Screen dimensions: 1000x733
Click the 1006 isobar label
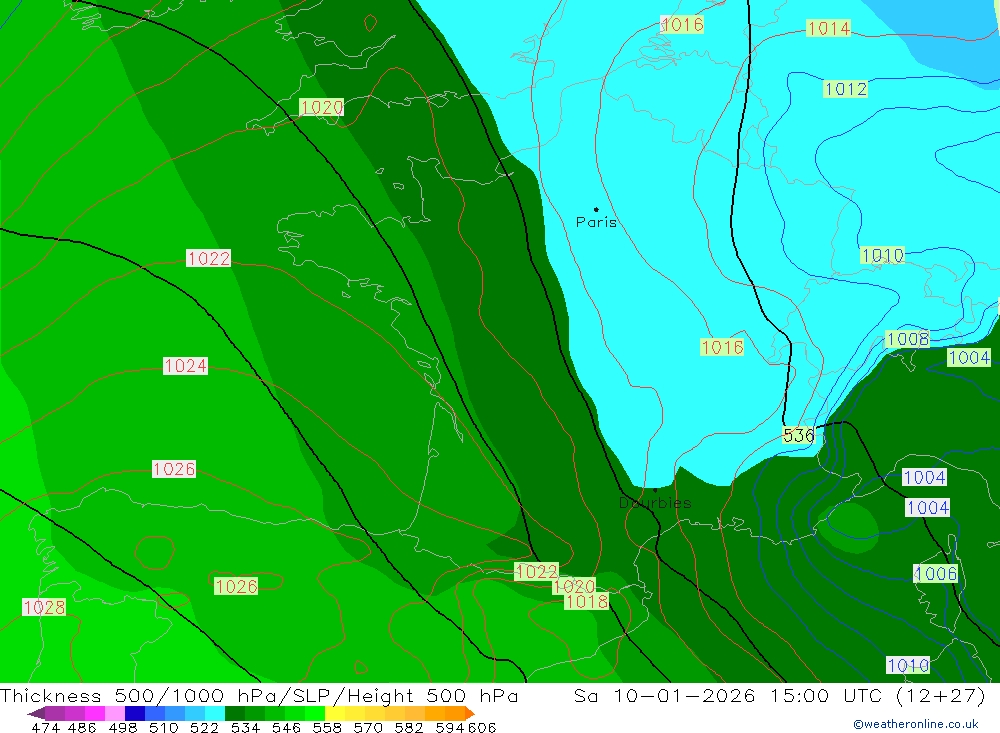pos(936,574)
